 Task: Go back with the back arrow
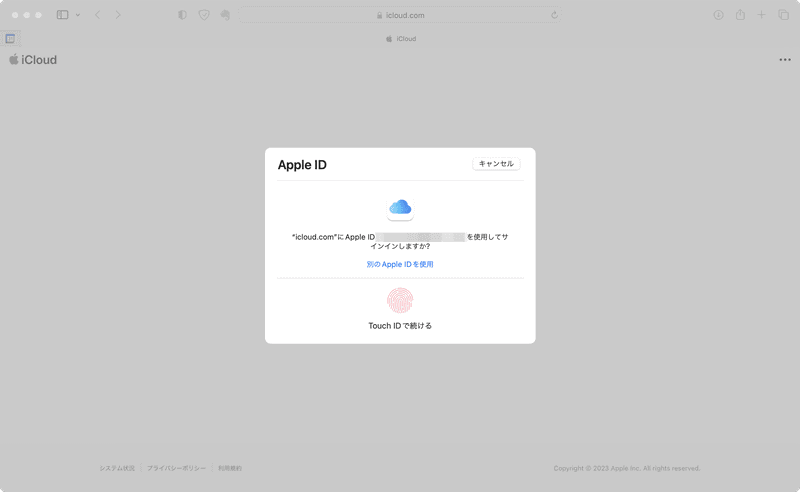coord(97,15)
